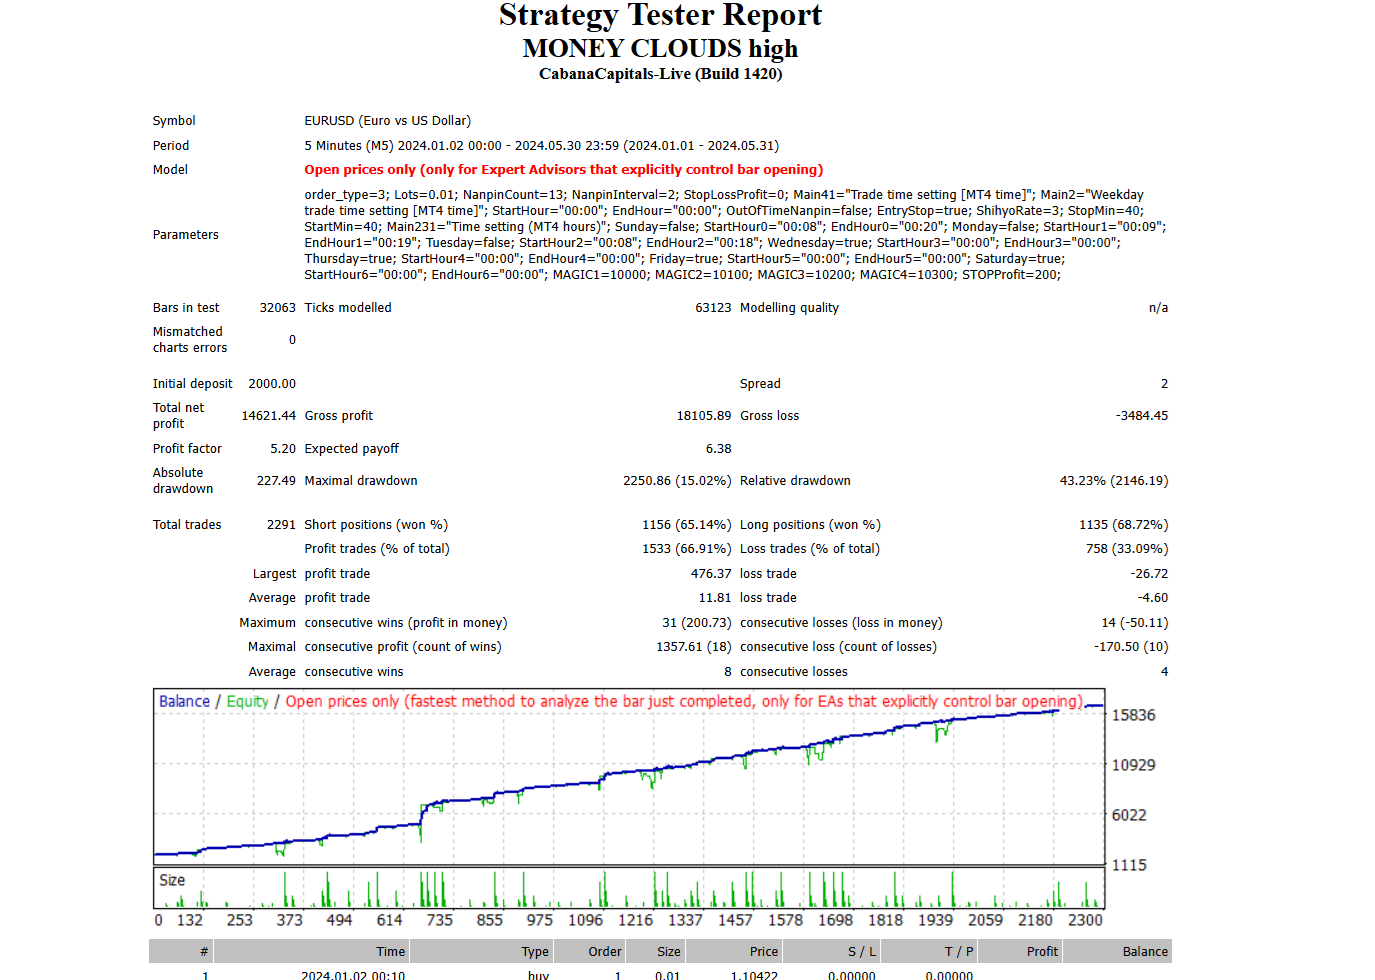Click the Gross profit value 18105.89

[703, 416]
